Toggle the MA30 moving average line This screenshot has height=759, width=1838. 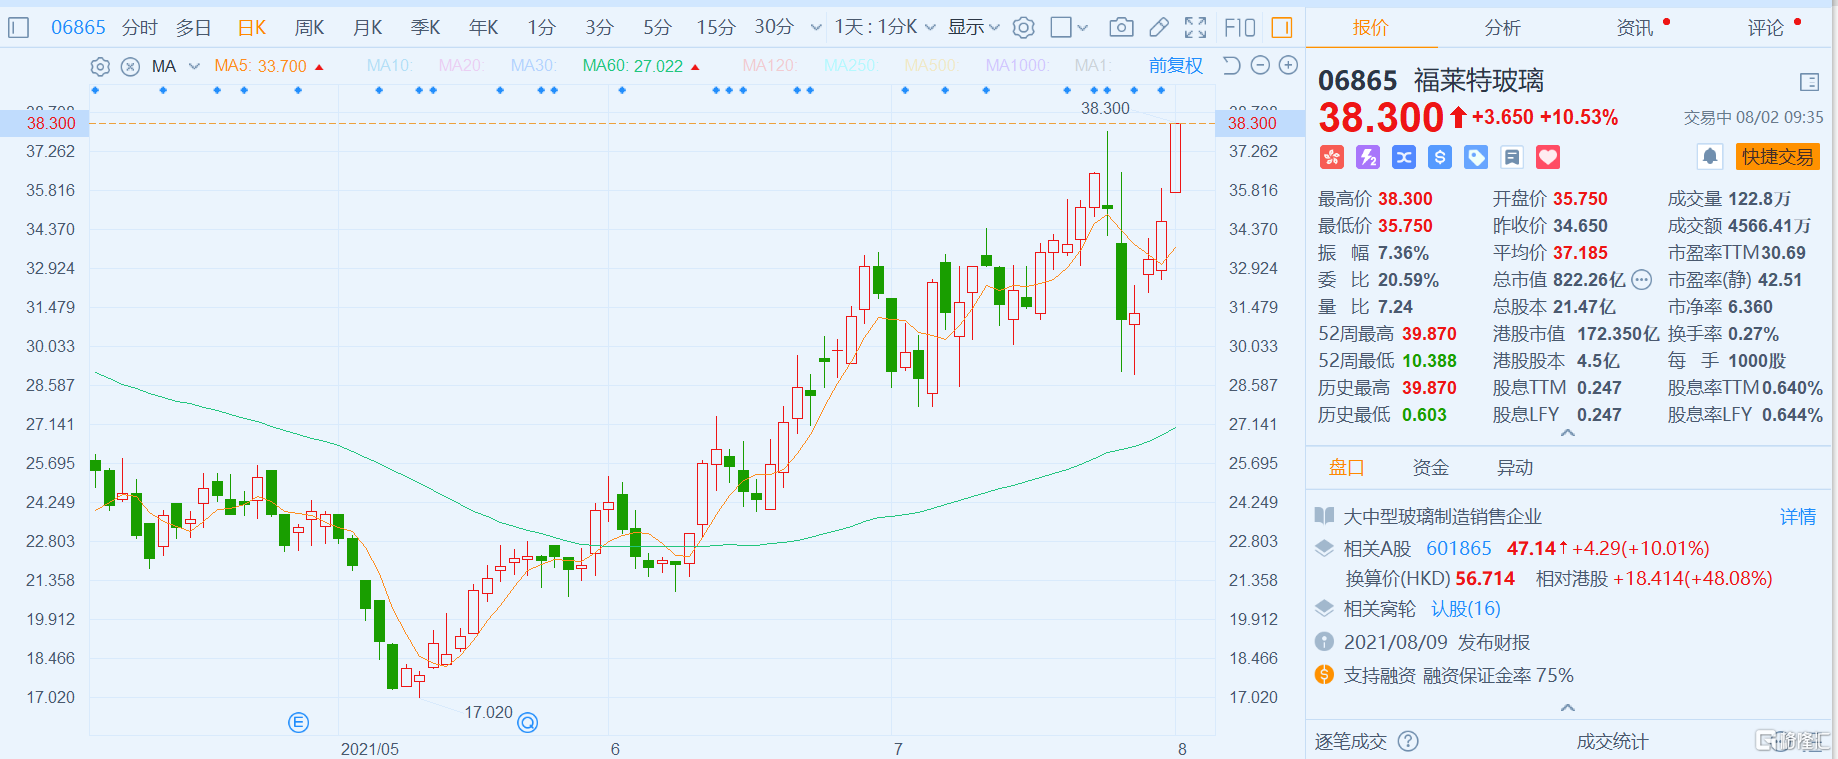533,66
